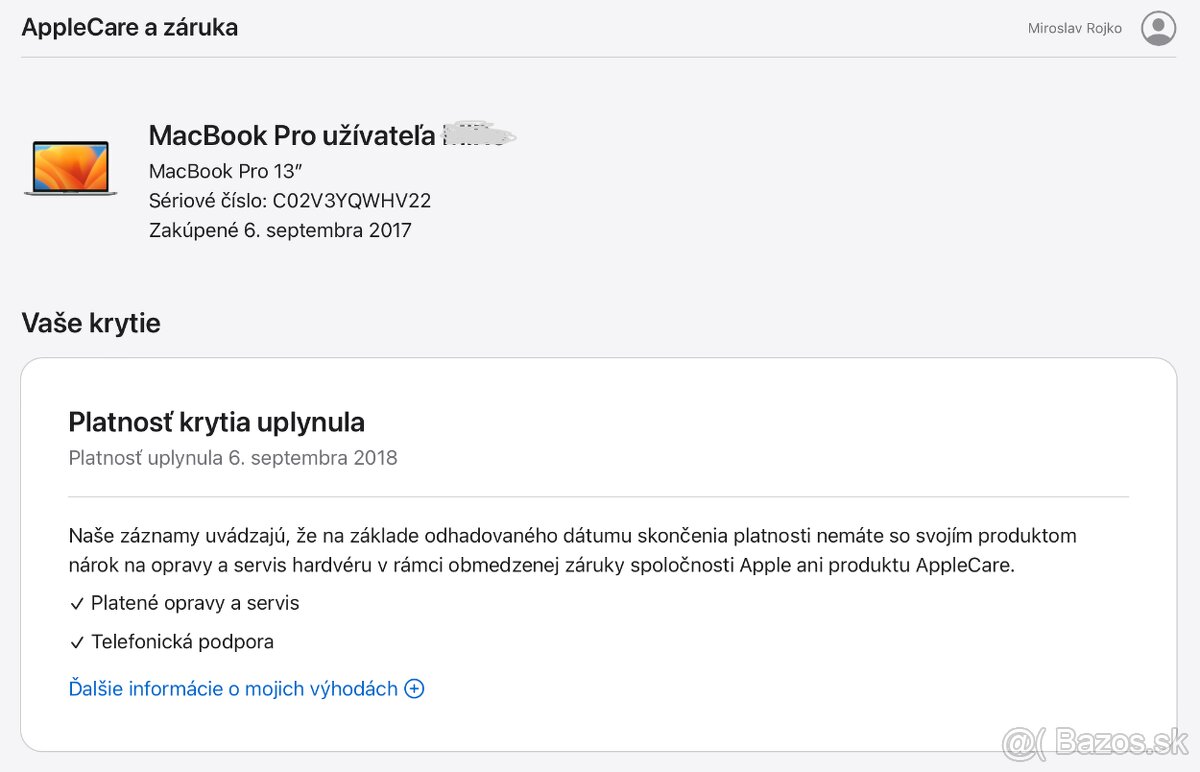Expand the Platené opravy a servis entry
Image resolution: width=1200 pixels, height=772 pixels.
point(193,602)
